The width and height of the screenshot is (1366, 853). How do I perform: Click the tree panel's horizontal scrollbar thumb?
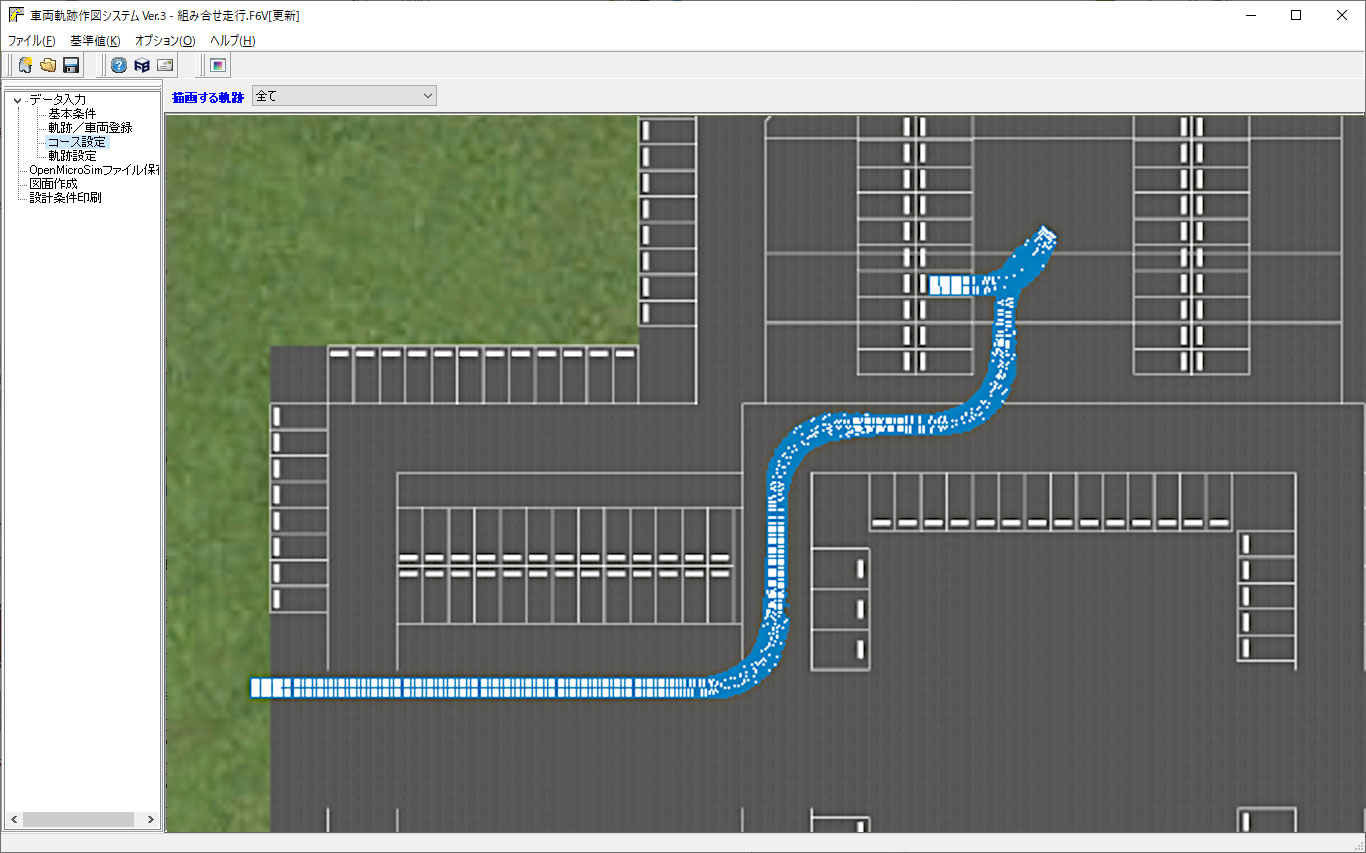(x=78, y=819)
